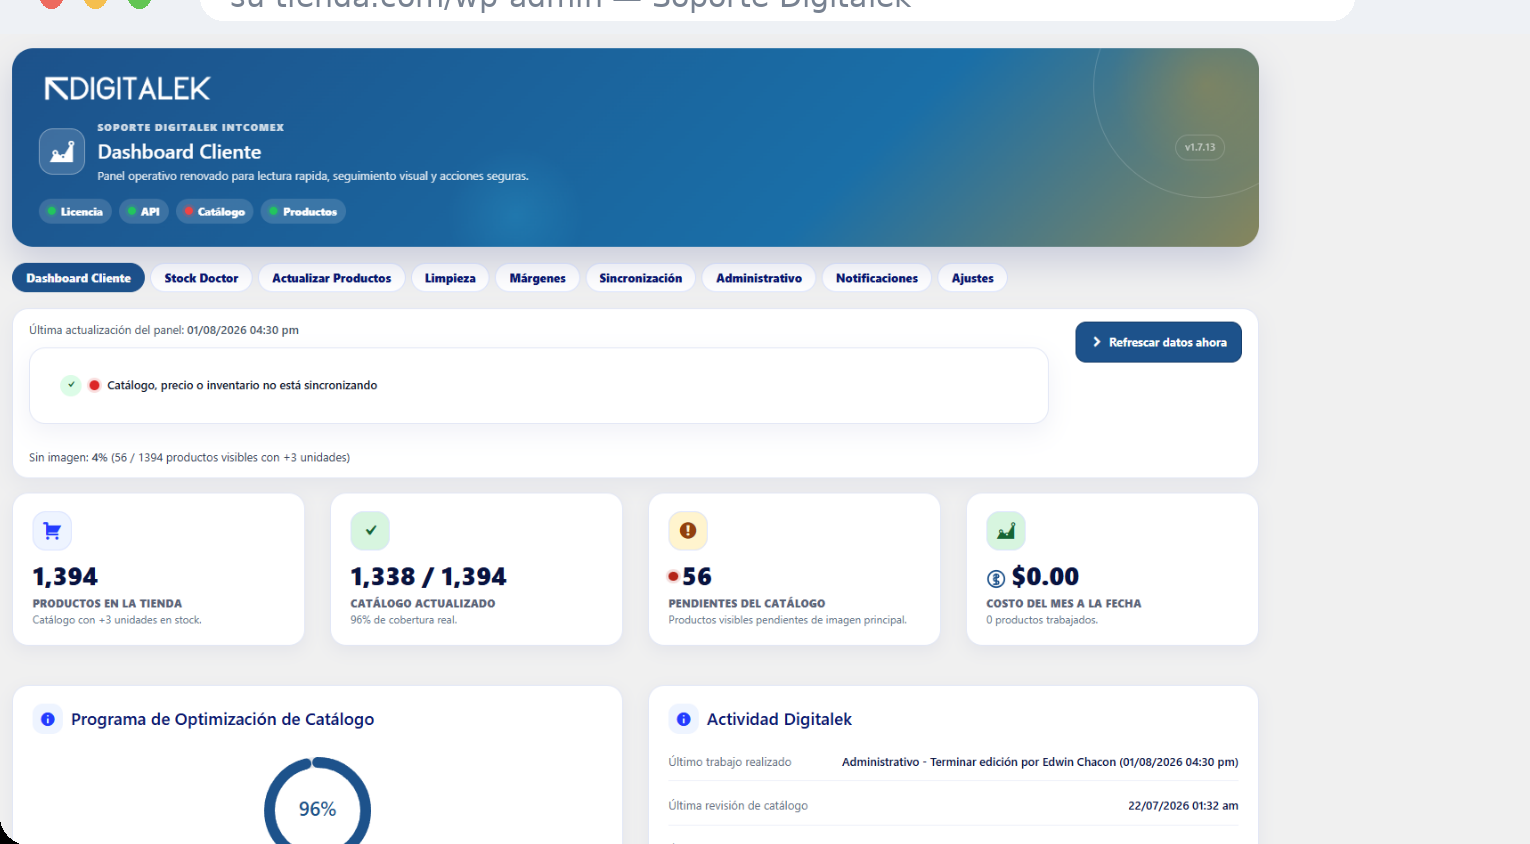Image resolution: width=1530 pixels, height=844 pixels.
Task: Click the 1,394 products in store count
Action: coord(65,577)
